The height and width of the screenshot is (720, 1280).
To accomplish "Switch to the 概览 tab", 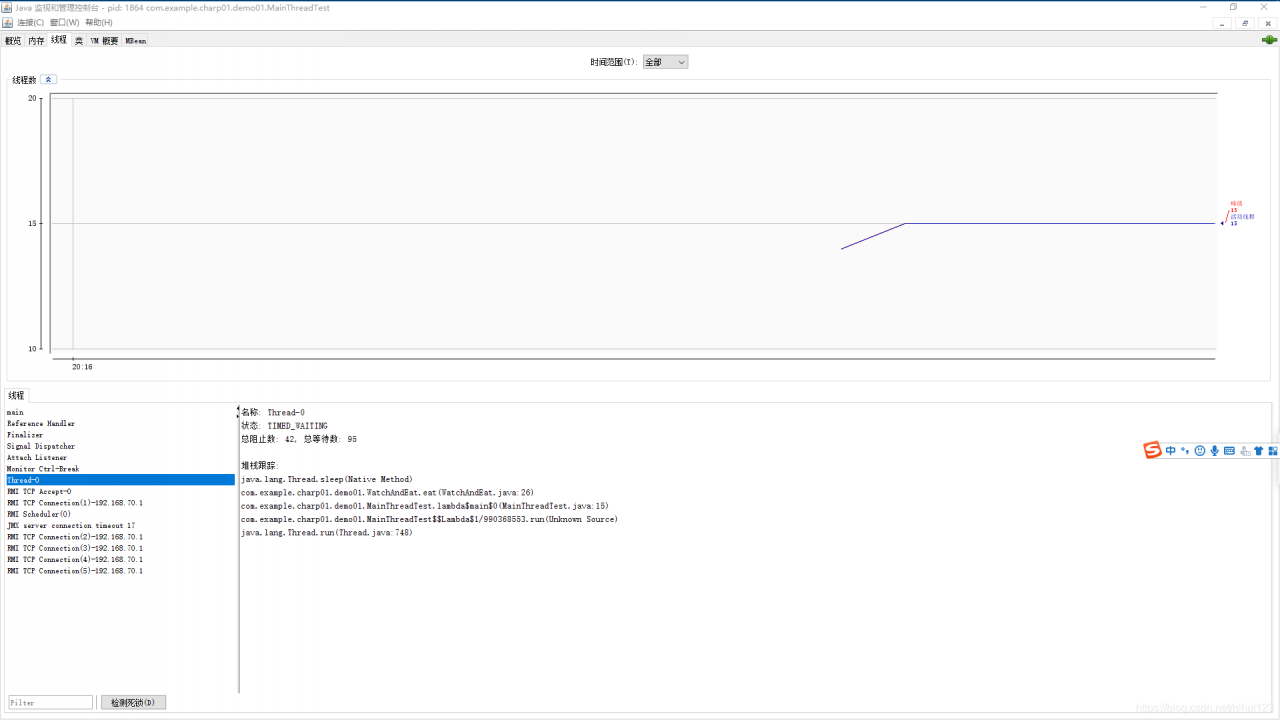I will pos(13,41).
